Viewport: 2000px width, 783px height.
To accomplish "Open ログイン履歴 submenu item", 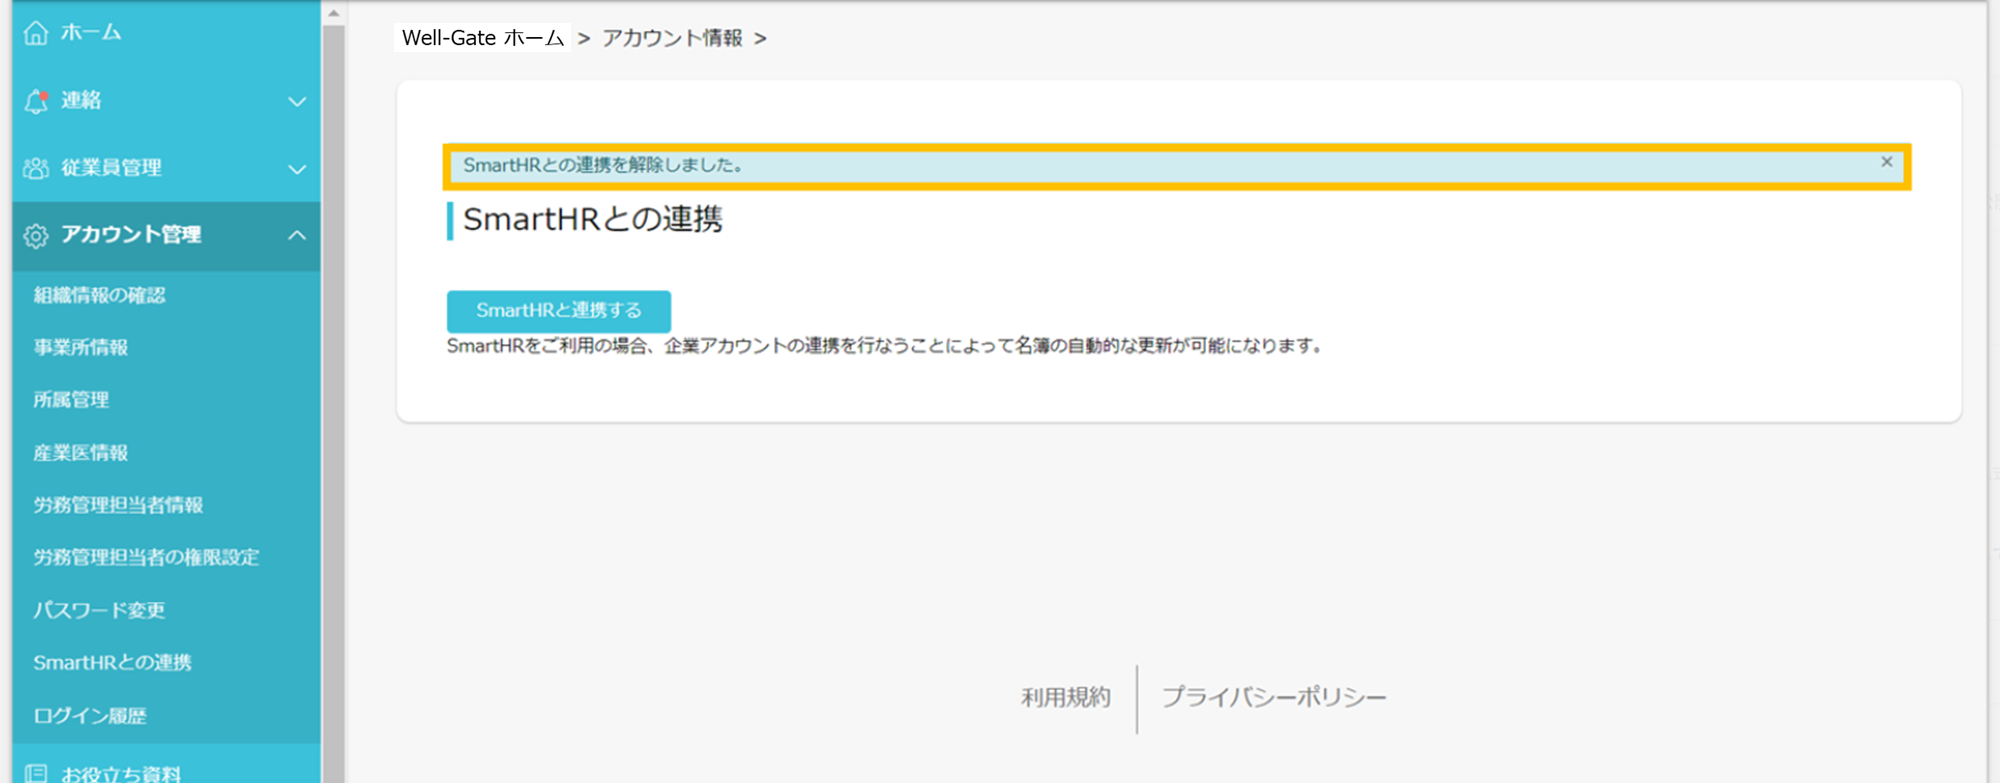I will [x=90, y=715].
